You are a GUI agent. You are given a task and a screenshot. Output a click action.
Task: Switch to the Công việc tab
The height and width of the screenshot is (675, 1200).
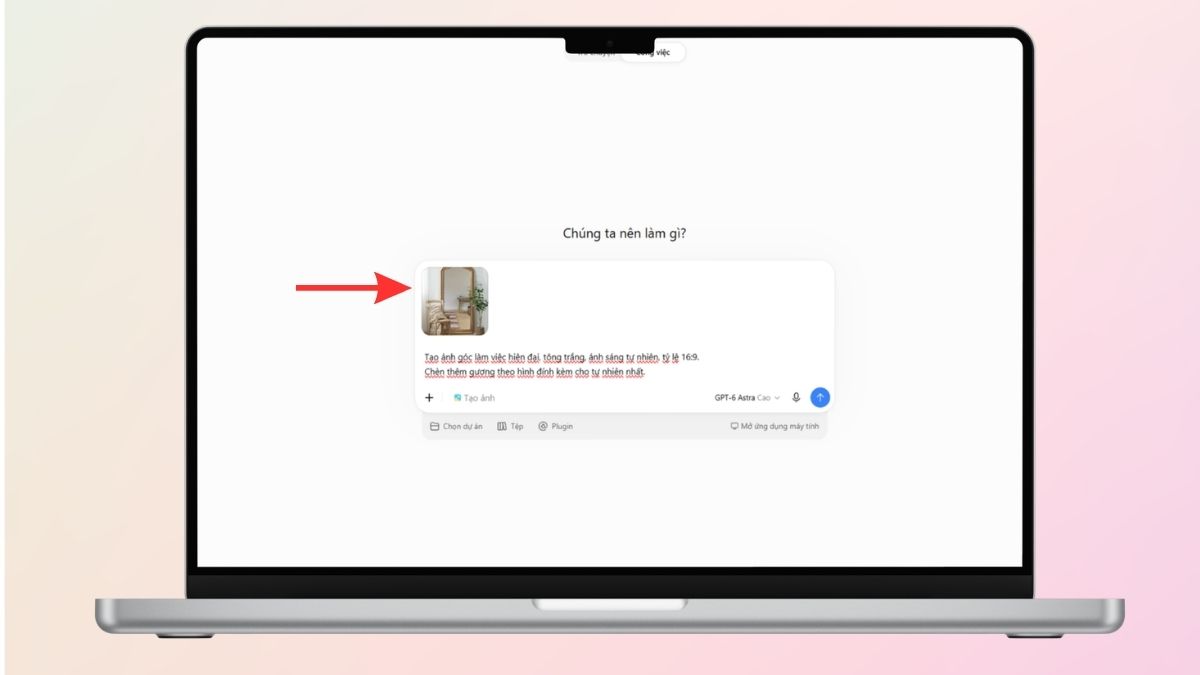coord(653,51)
